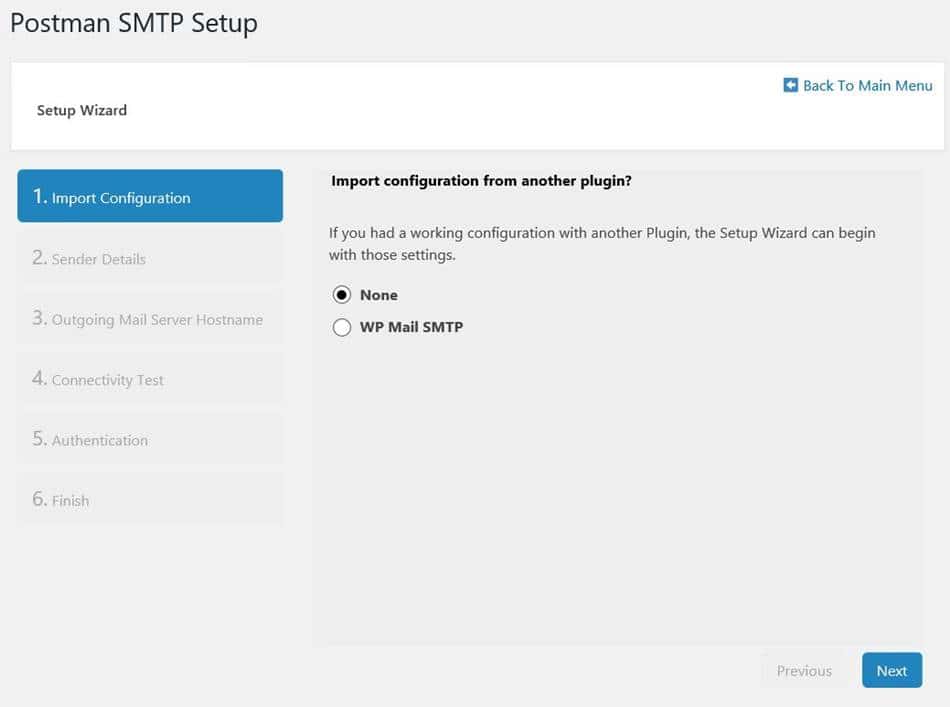This screenshot has height=707, width=950.
Task: Click the WP Mail SMTP label text
Action: 411,327
